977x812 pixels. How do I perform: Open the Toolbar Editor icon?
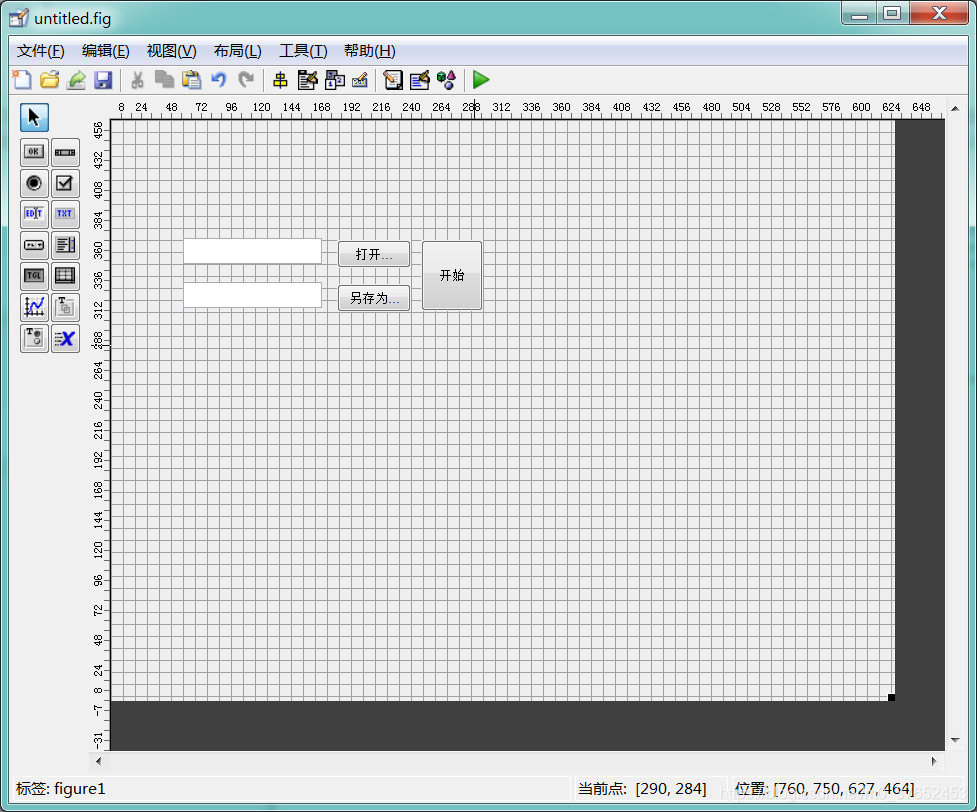point(360,80)
